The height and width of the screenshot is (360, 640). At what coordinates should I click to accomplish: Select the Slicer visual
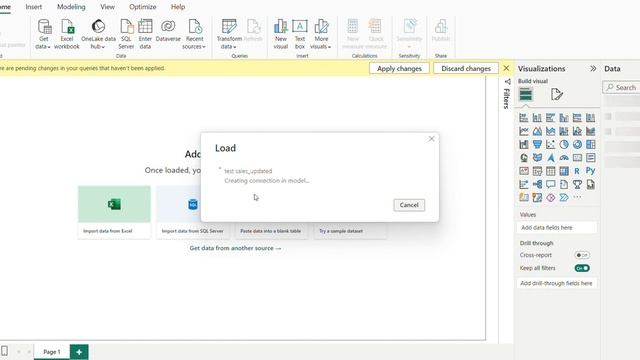537,171
